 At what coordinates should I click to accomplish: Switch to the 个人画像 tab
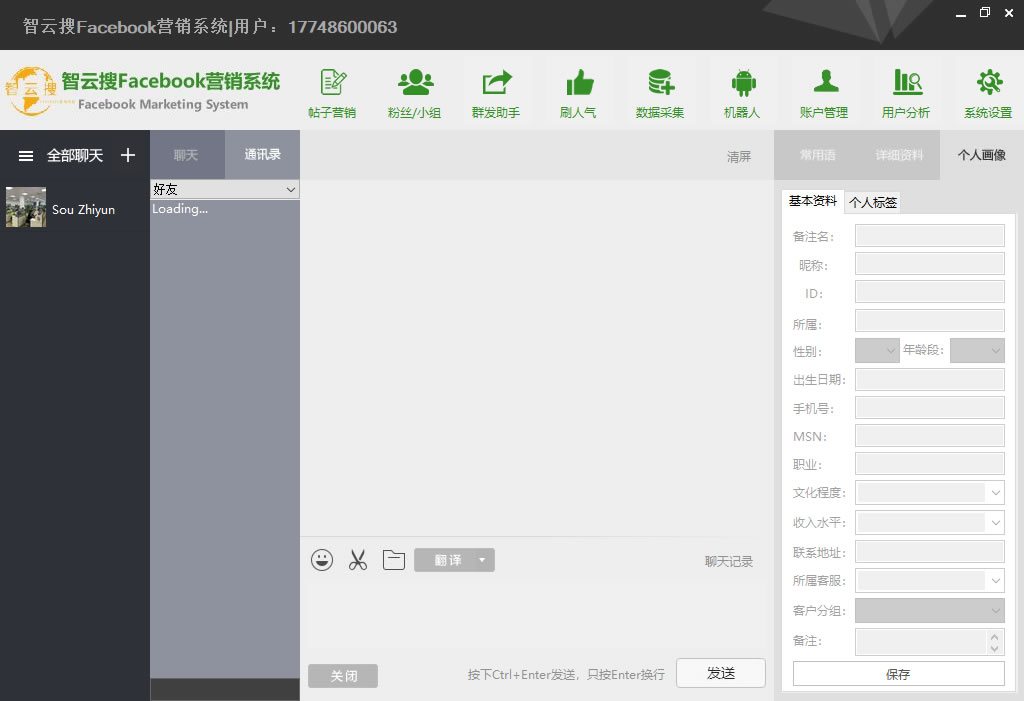click(982, 155)
